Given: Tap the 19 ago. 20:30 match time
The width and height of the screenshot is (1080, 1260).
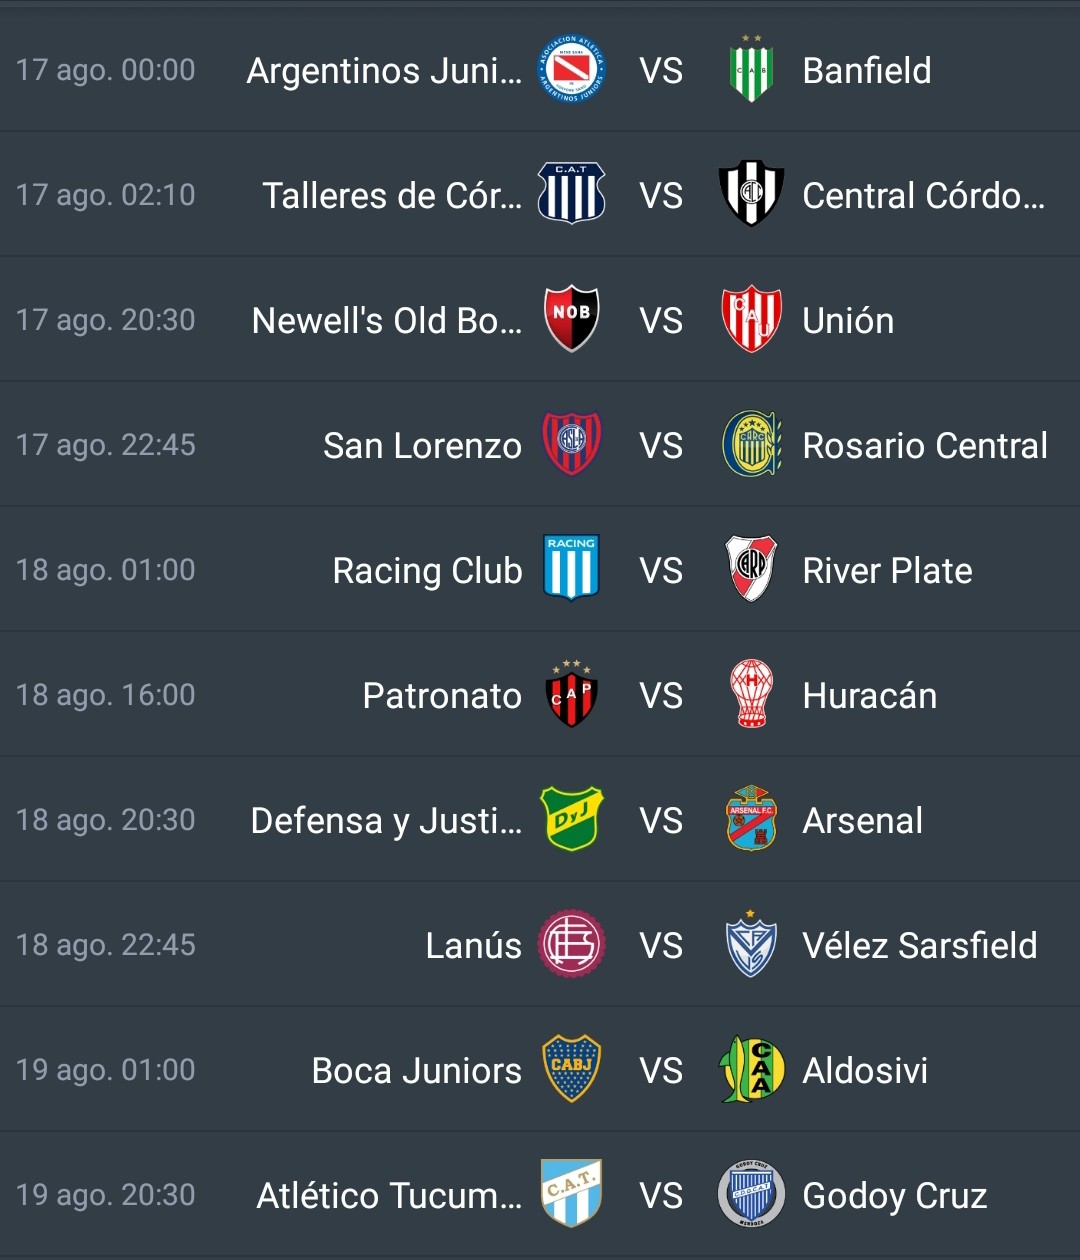Looking at the screenshot, I should [106, 1194].
